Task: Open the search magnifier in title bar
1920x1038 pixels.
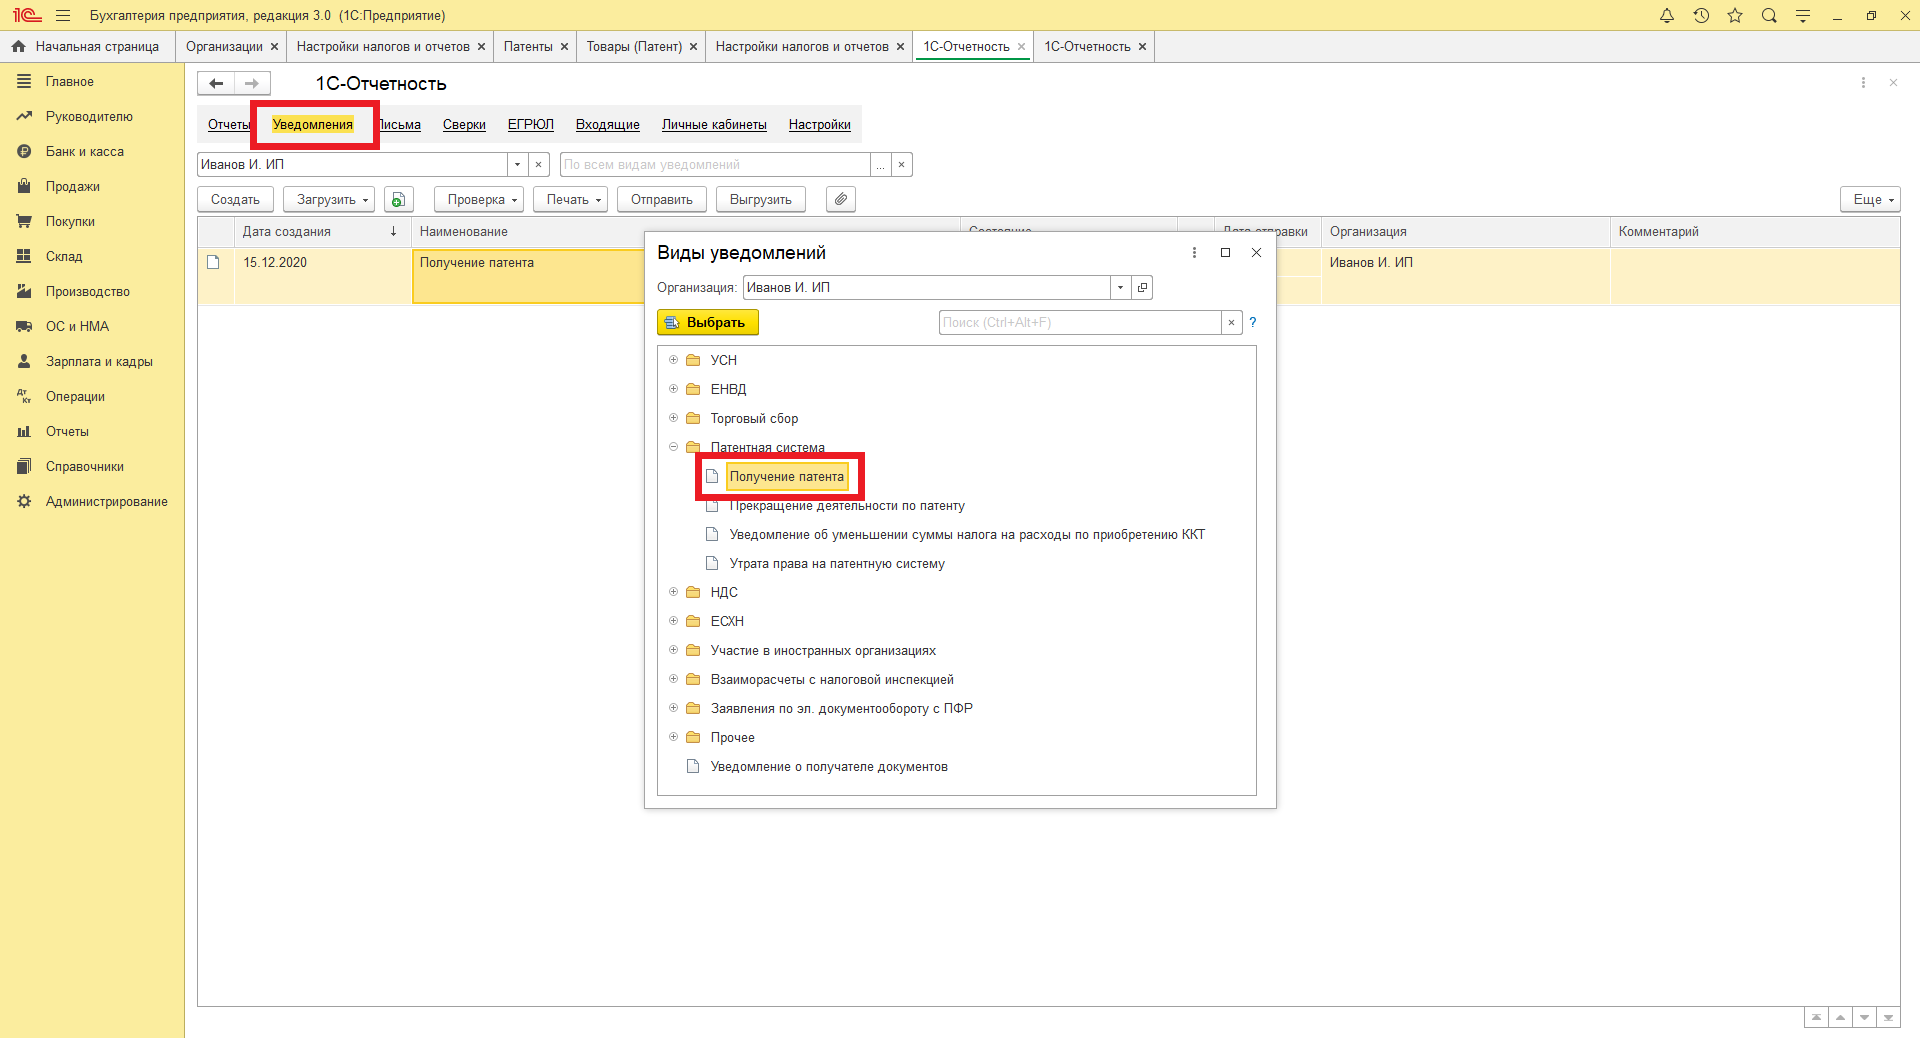Action: (x=1769, y=16)
